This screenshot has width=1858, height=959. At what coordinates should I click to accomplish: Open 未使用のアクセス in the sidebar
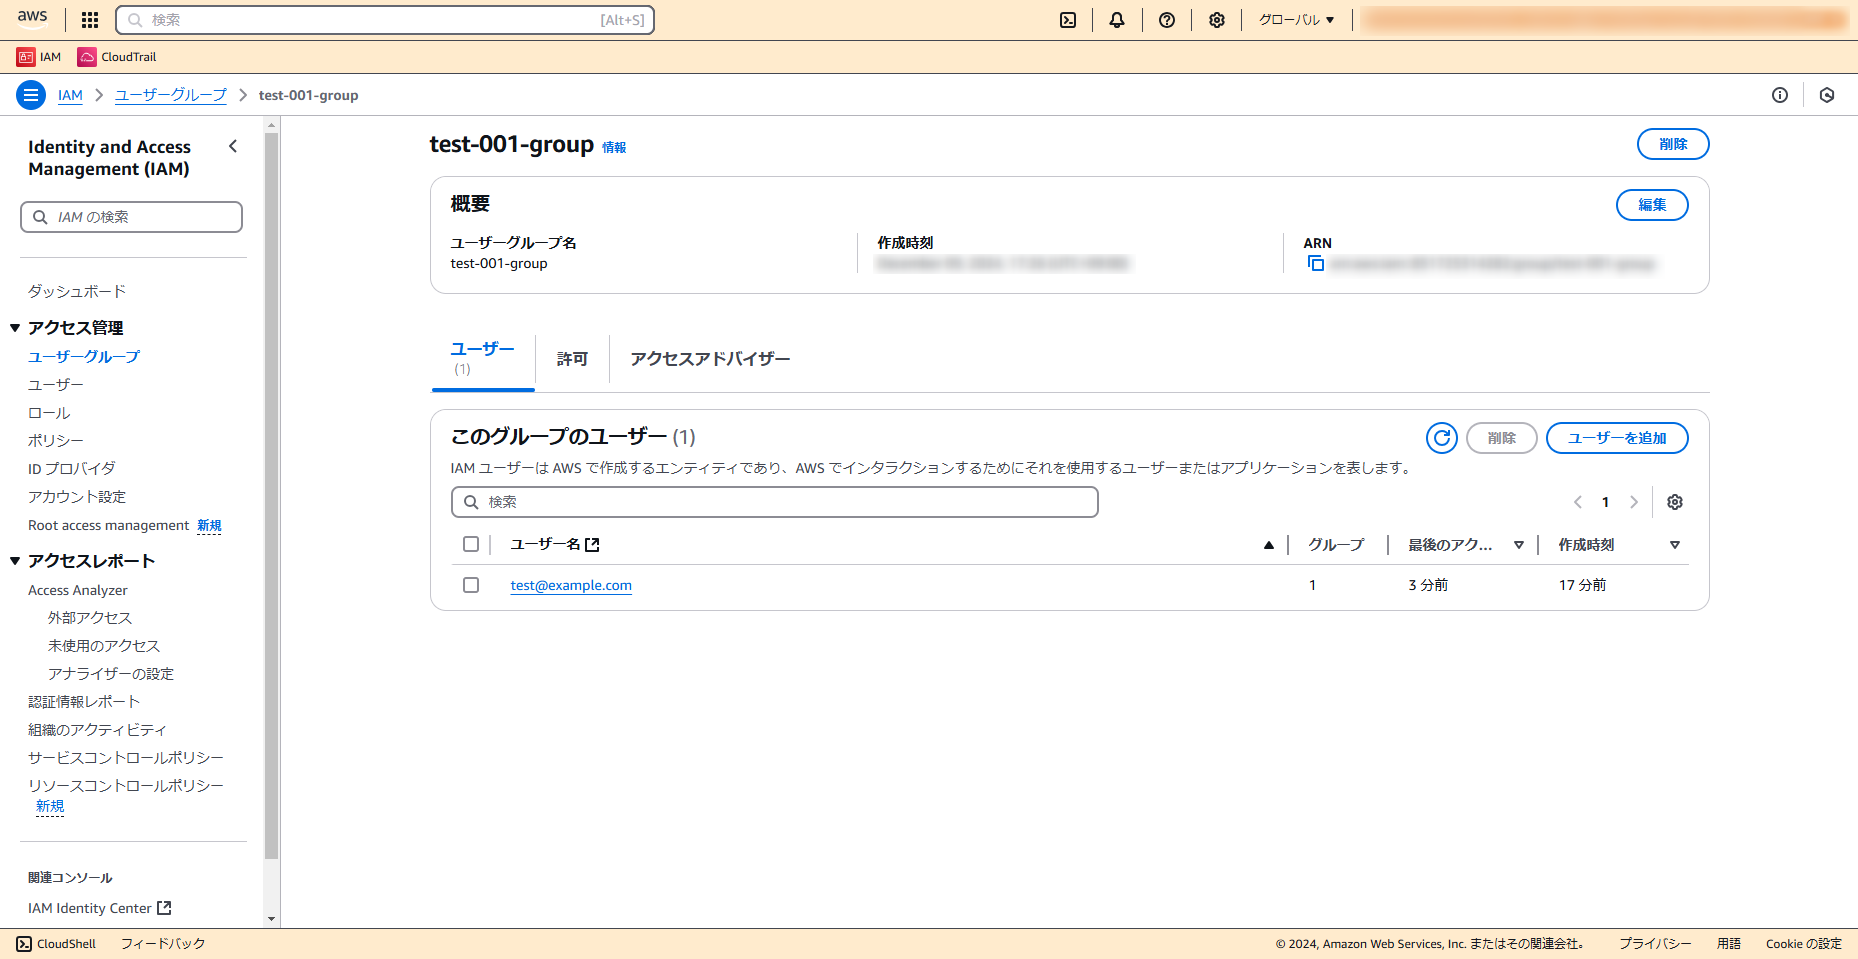click(x=104, y=646)
